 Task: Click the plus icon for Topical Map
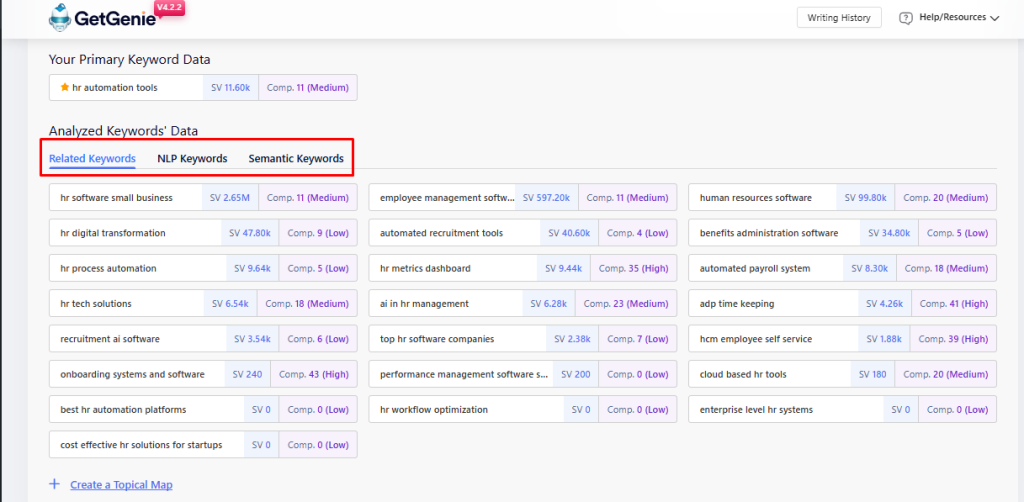(x=55, y=485)
